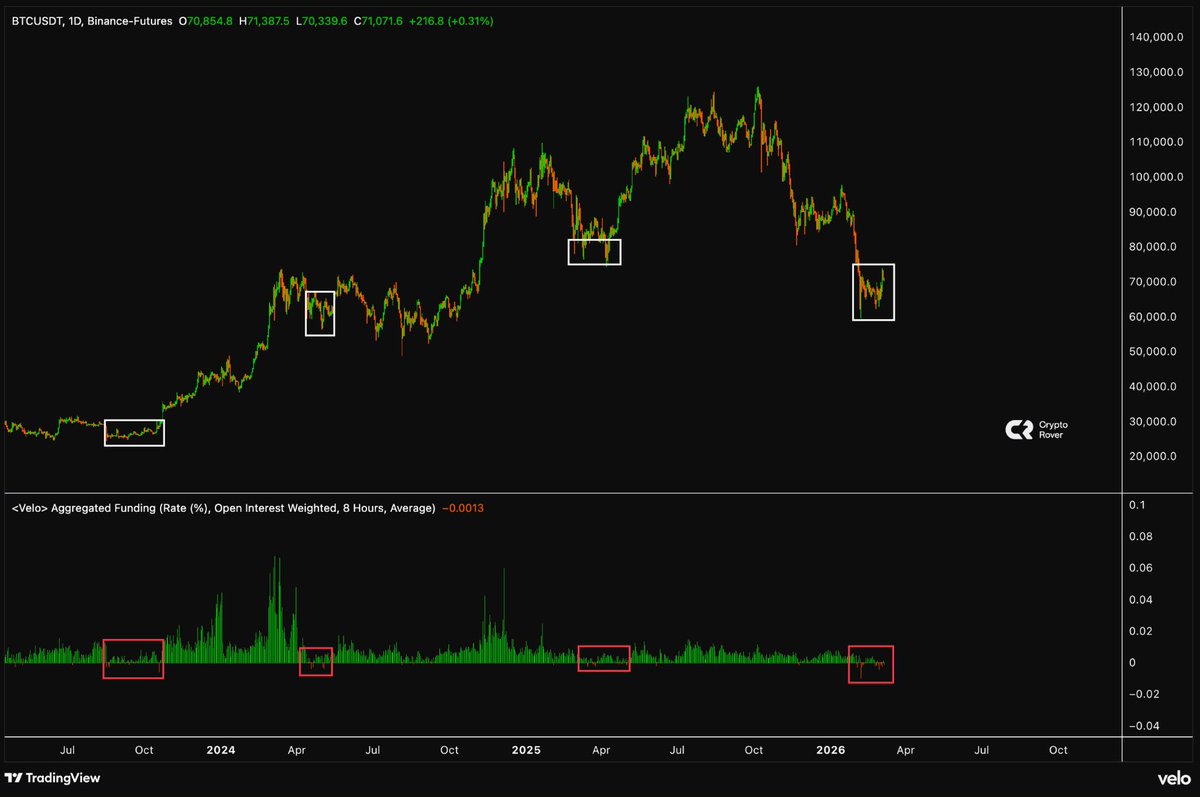Image resolution: width=1200 pixels, height=797 pixels.
Task: Select the rightmost red box on the funding panel
Action: 870,664
